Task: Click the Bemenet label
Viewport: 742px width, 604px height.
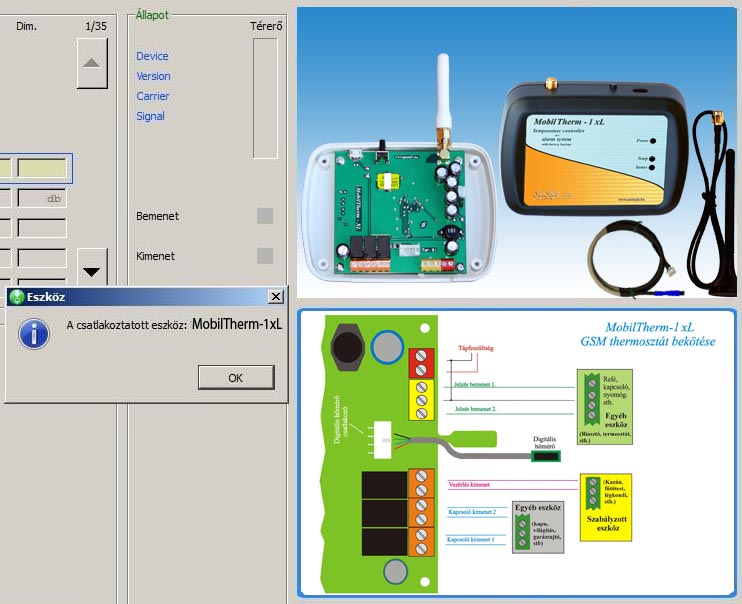Action: click(x=157, y=216)
